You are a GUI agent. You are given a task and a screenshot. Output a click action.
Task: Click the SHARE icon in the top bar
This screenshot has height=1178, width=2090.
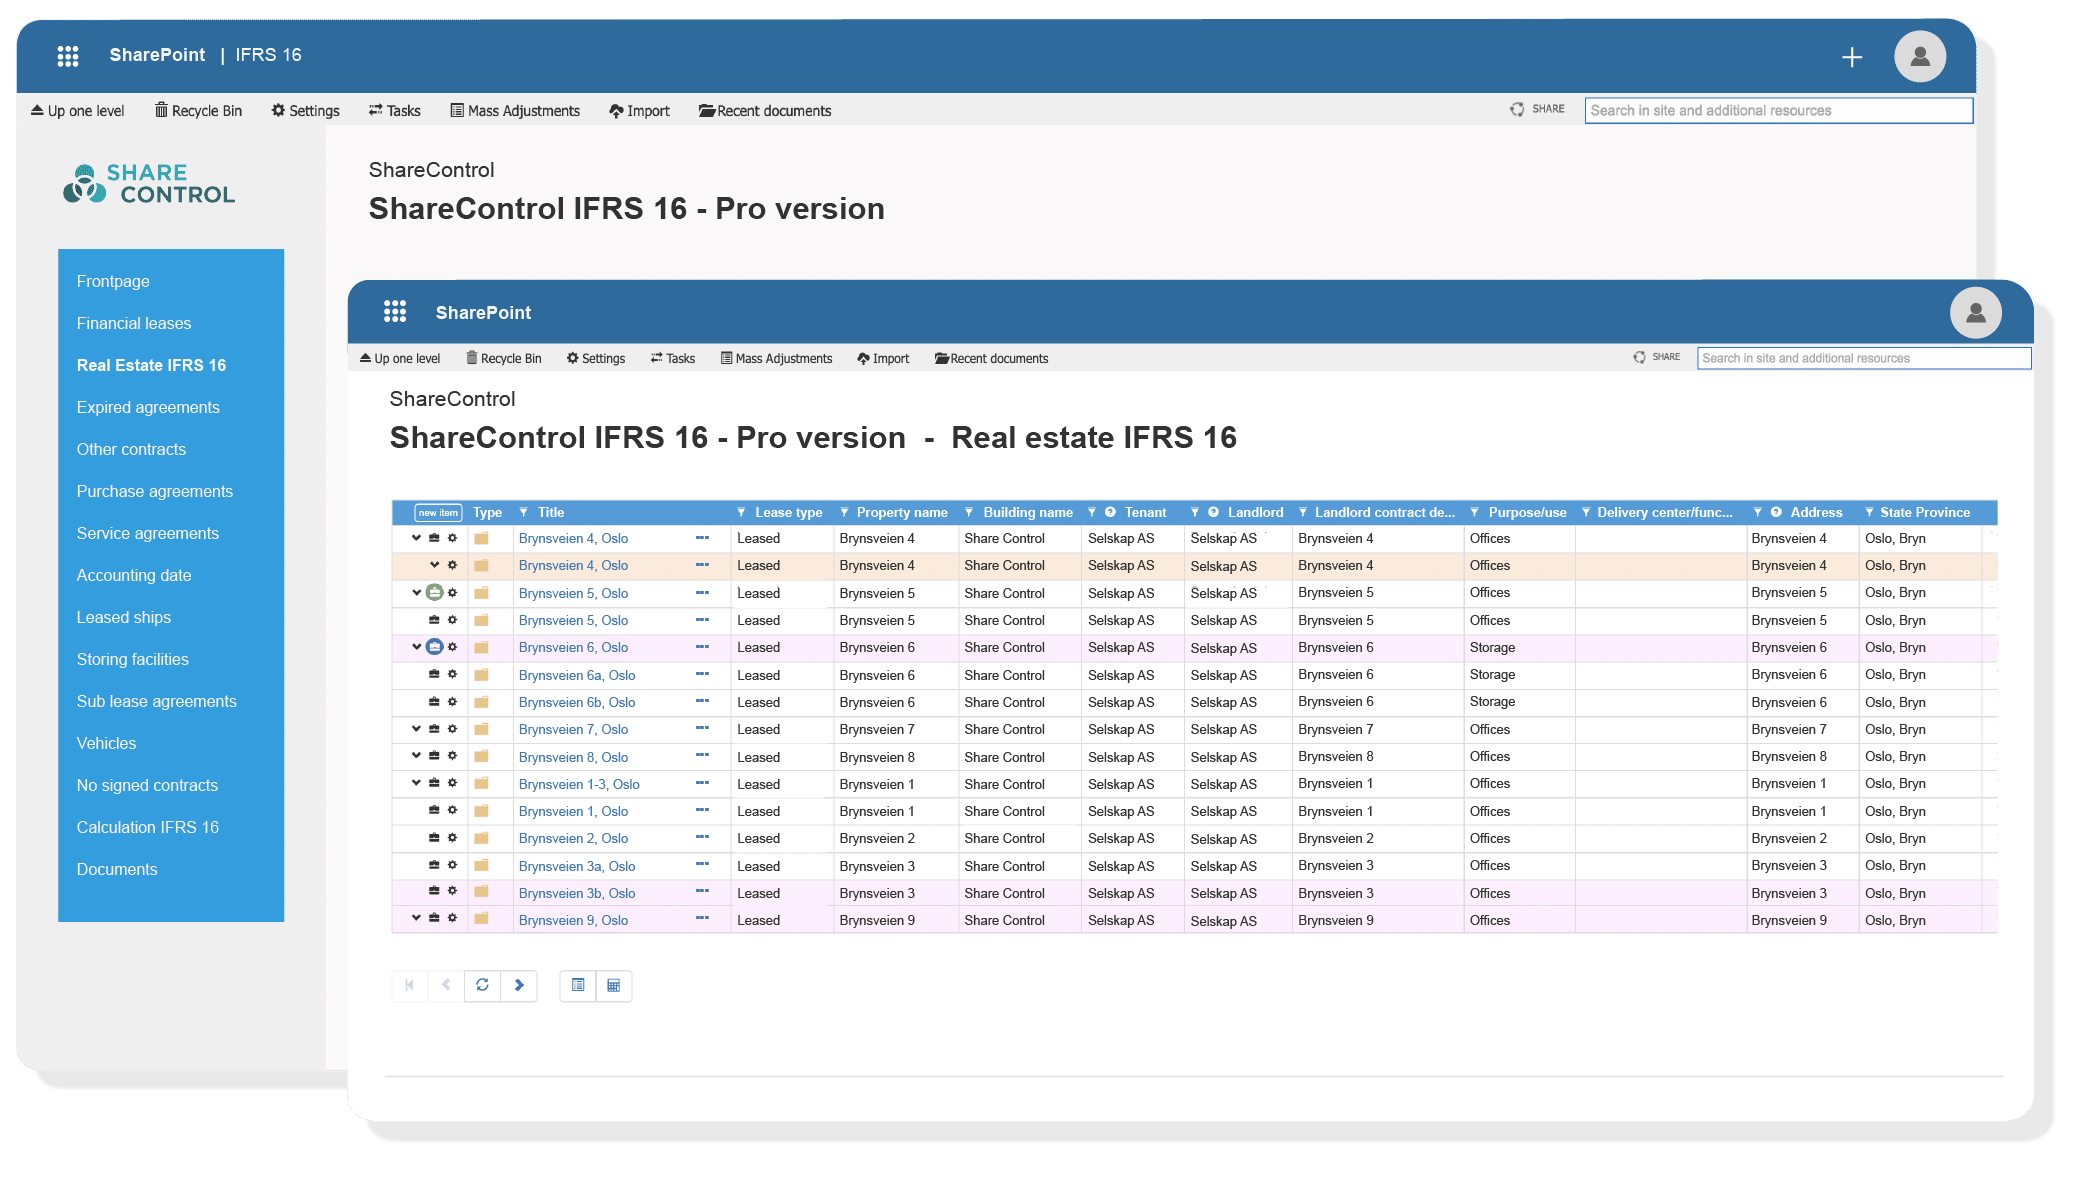1639,356
